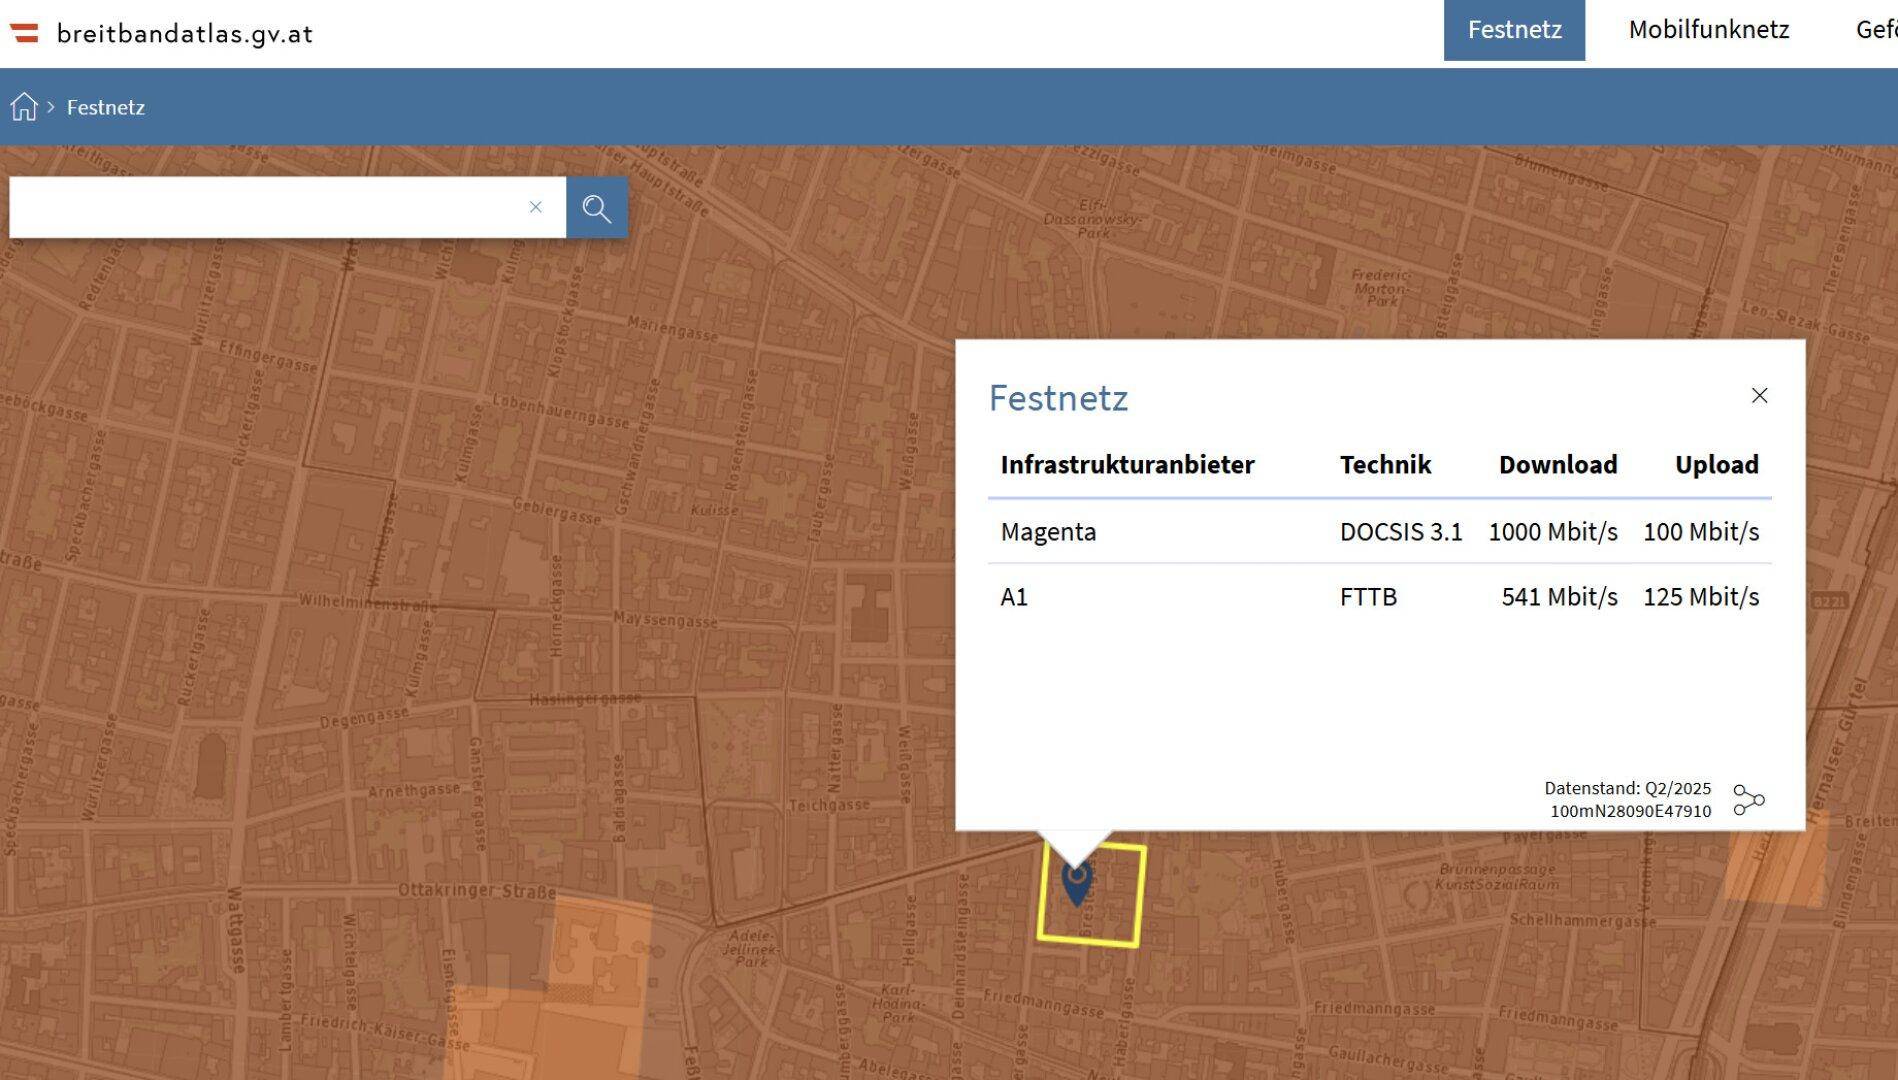Select the A1 provider row
Screen dimensions: 1898x1080
click(x=1378, y=597)
